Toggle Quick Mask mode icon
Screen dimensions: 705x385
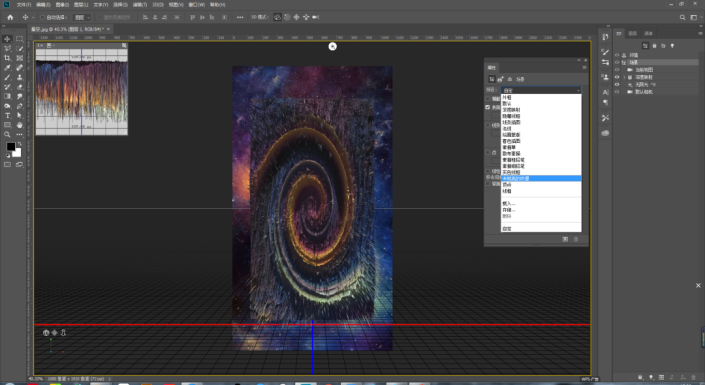7,165
